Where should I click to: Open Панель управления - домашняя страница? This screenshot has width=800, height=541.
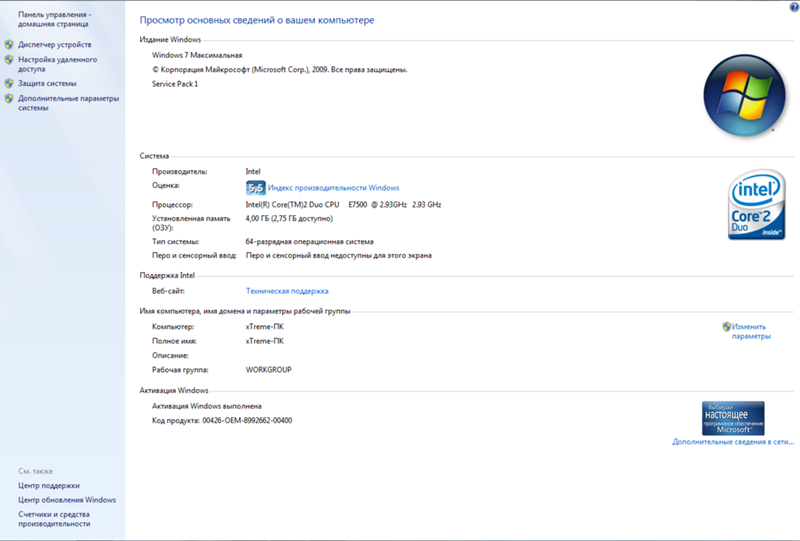[55, 19]
